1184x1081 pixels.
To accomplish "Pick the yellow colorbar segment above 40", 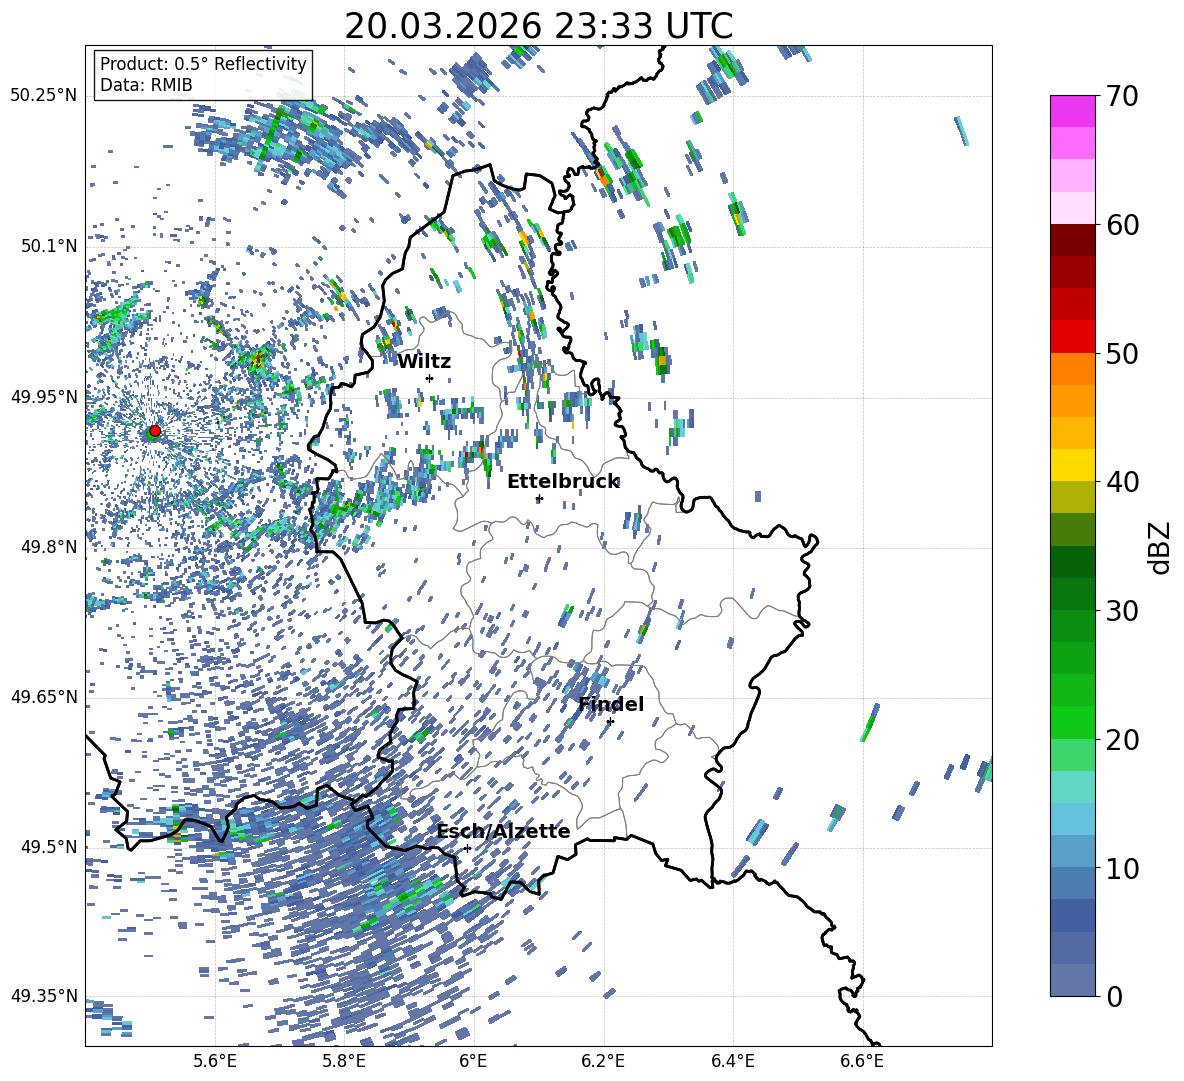I will pos(1073,465).
